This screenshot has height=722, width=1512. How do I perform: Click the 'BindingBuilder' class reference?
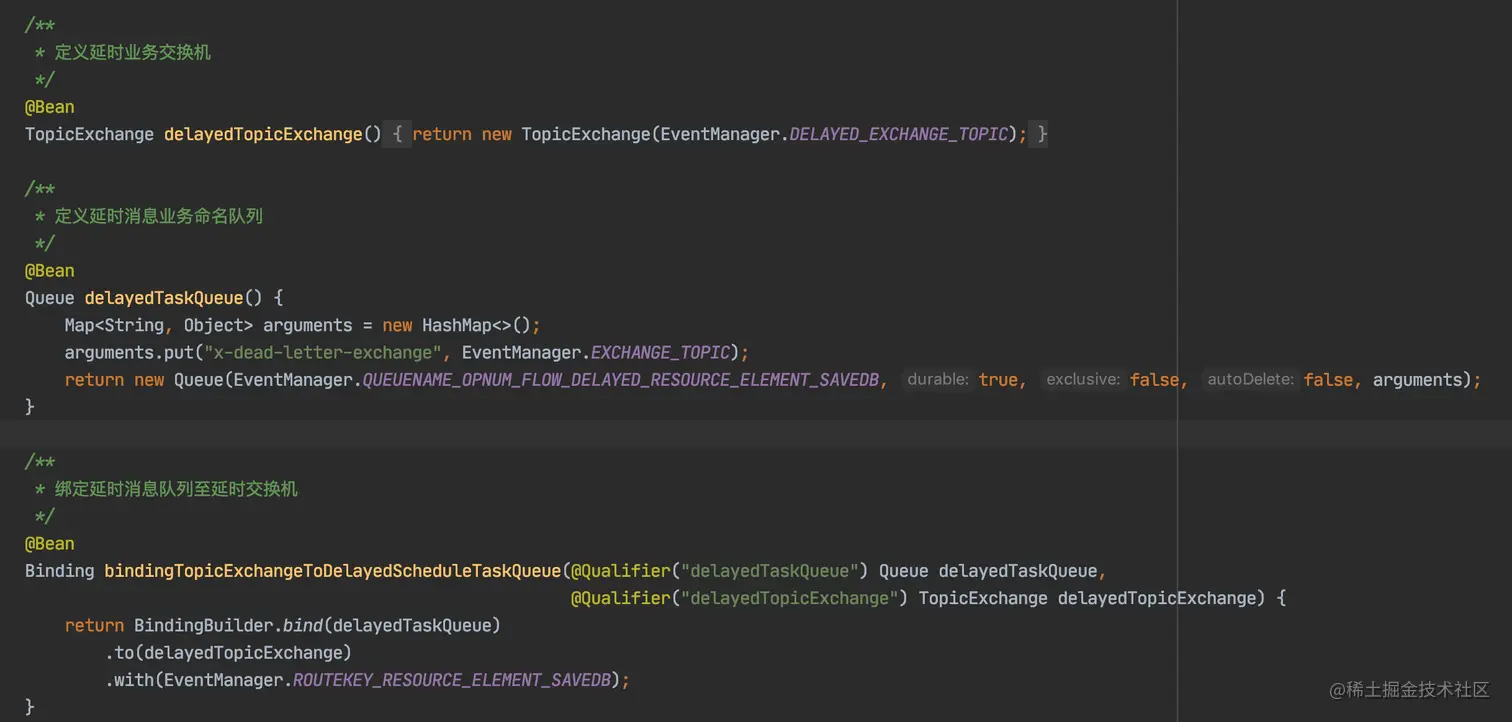[x=204, y=626]
